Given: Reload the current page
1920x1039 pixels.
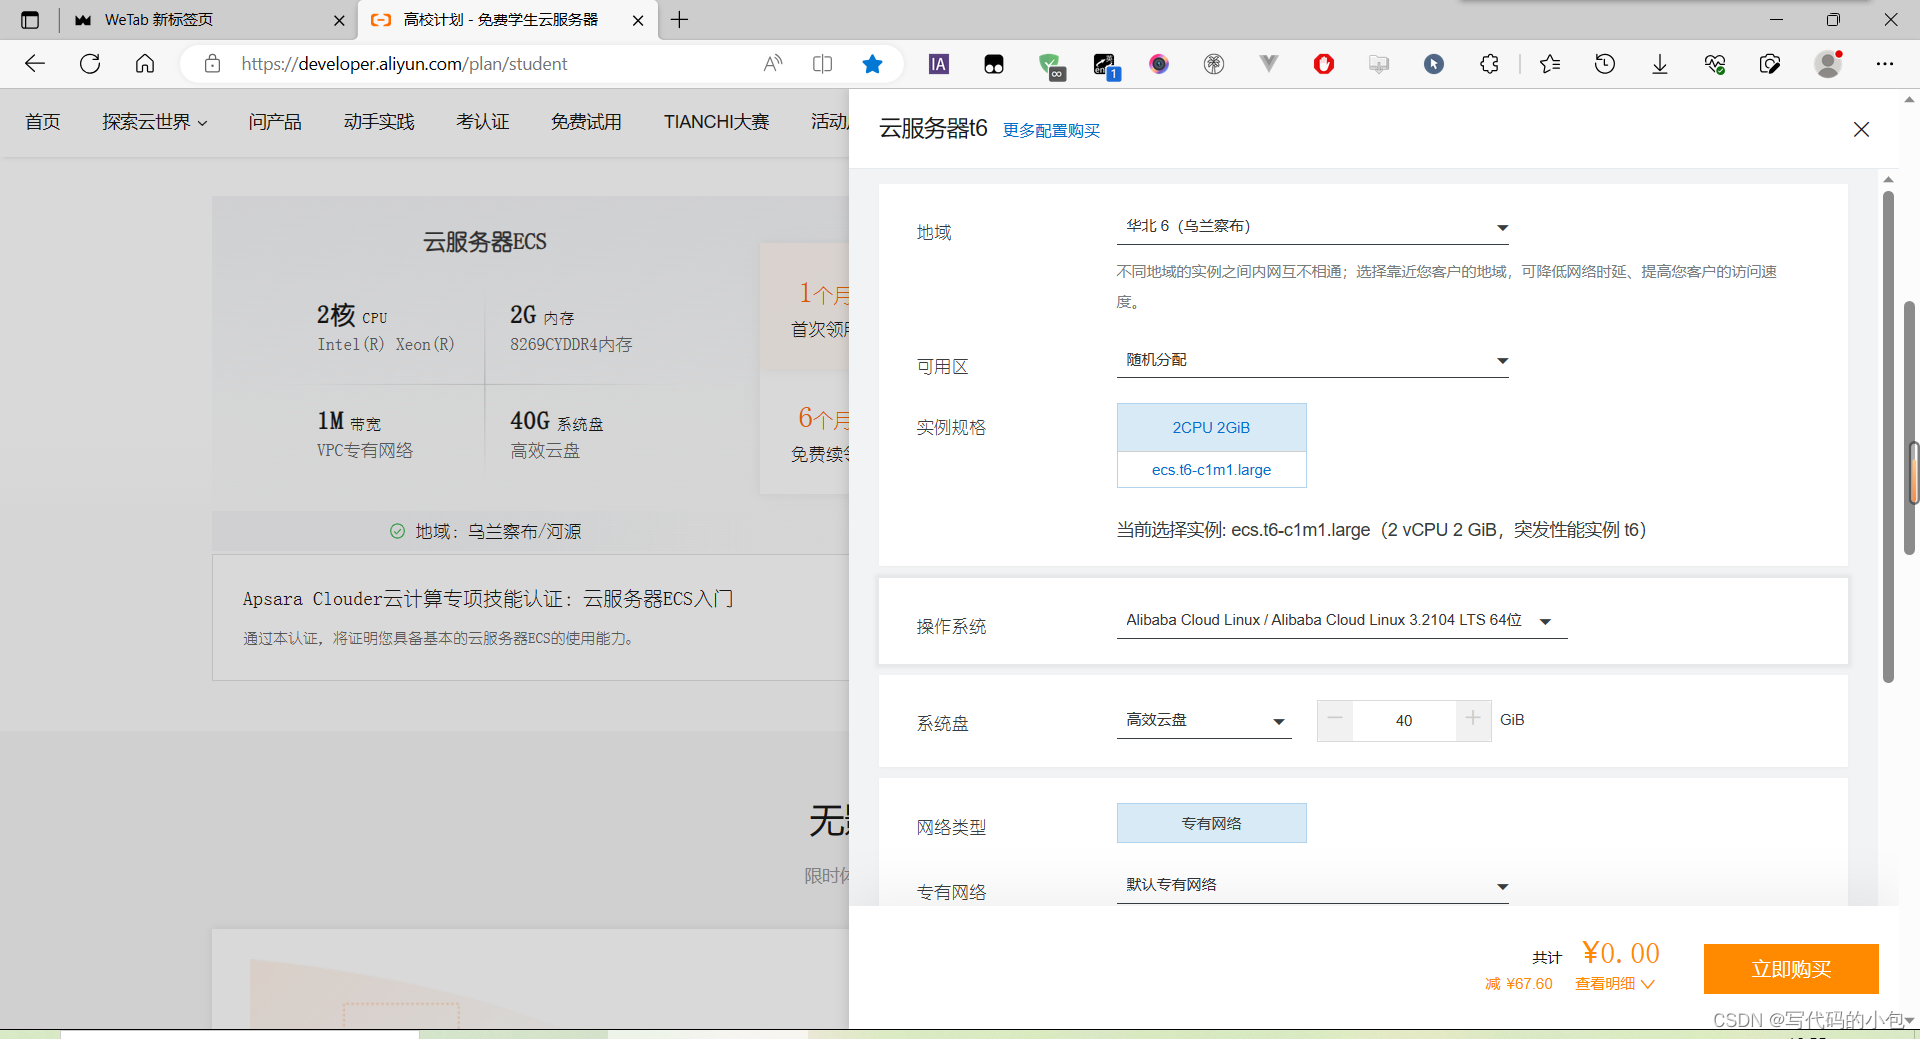Looking at the screenshot, I should (90, 64).
